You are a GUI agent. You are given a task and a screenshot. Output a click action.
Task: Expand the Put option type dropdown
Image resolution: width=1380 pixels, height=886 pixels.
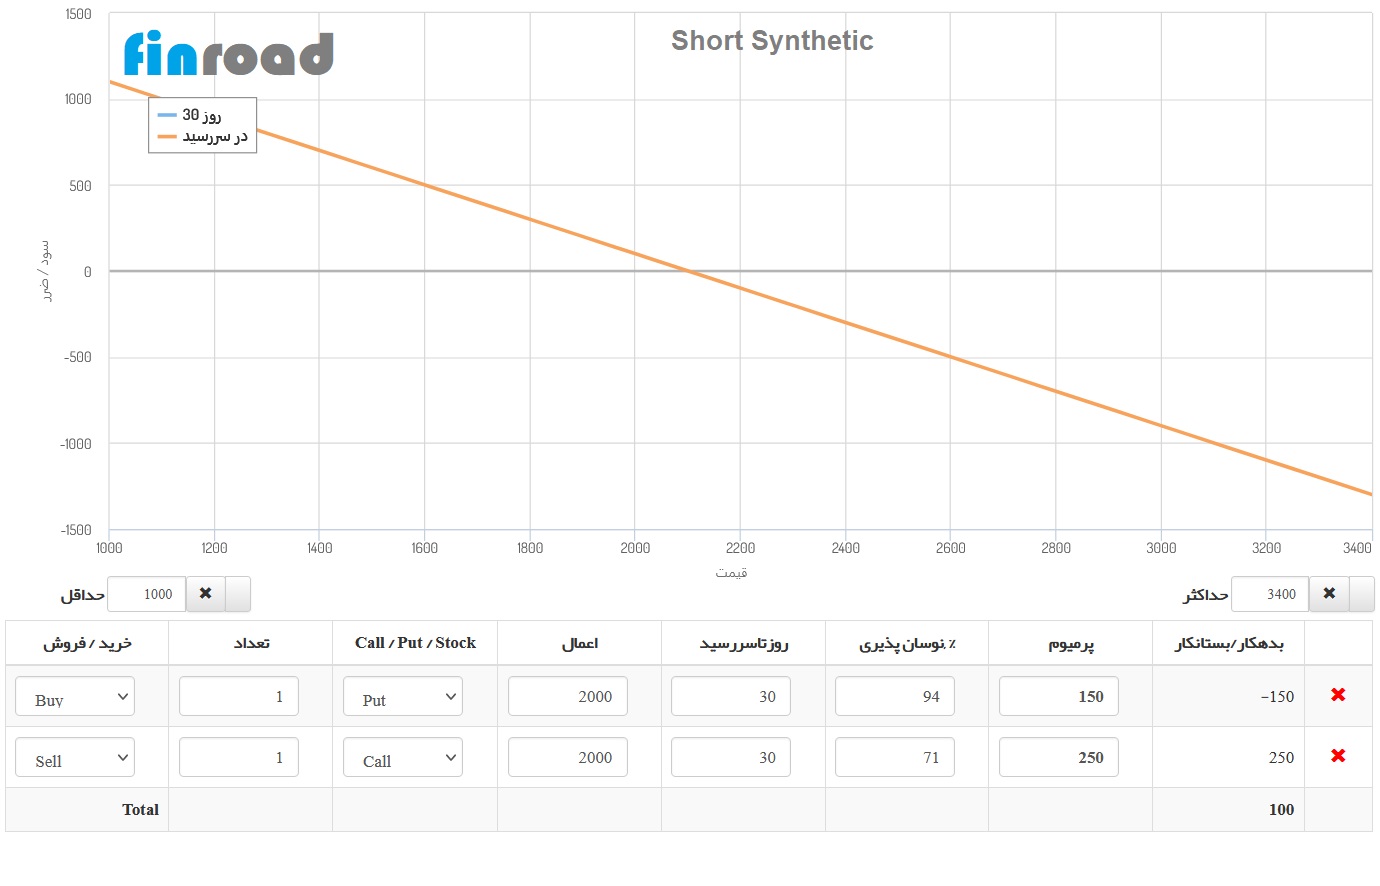click(x=403, y=697)
